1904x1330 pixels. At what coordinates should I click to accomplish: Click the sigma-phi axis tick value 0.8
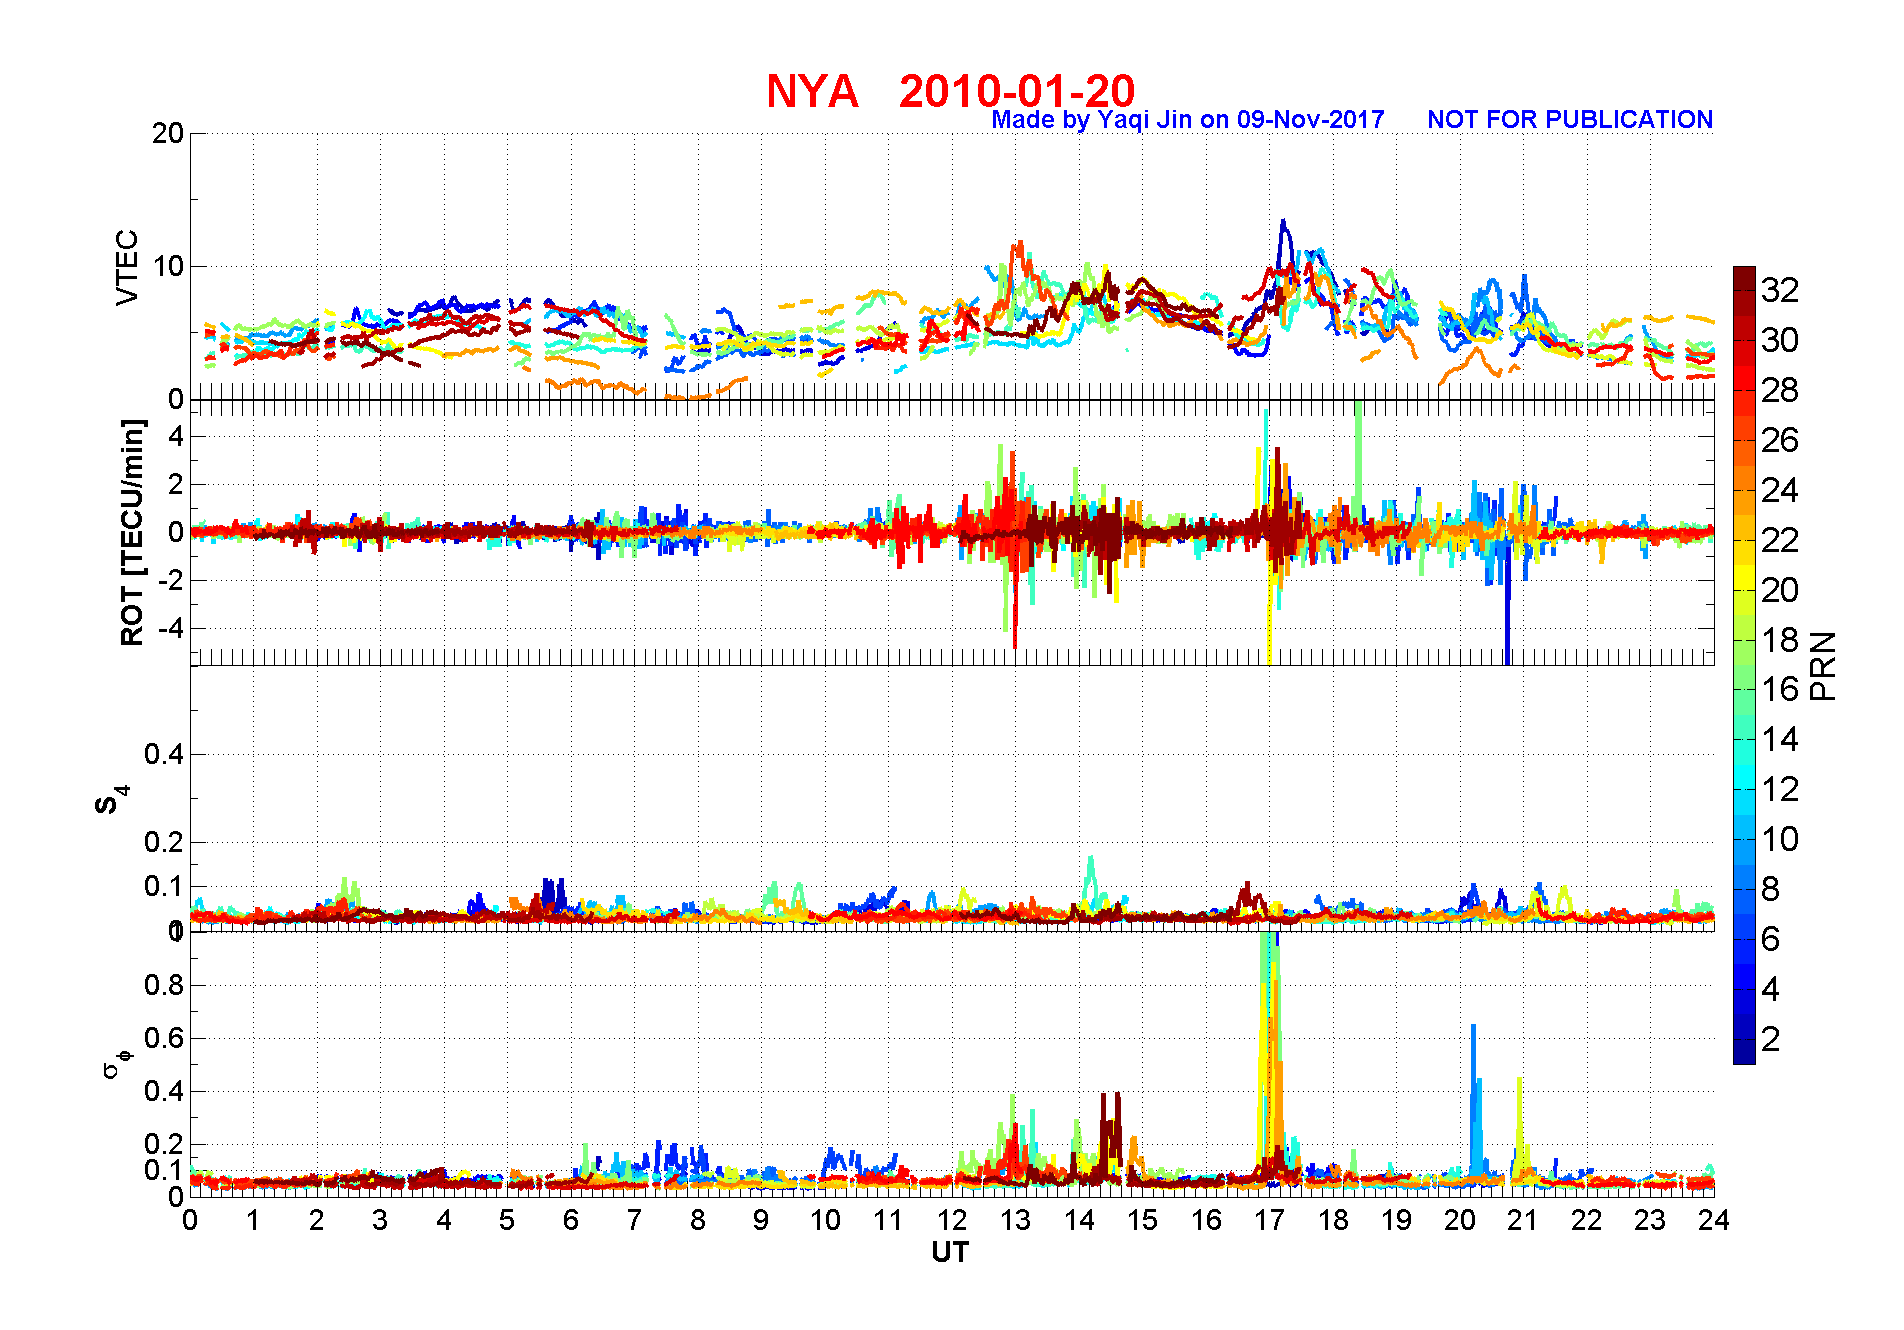(x=164, y=985)
